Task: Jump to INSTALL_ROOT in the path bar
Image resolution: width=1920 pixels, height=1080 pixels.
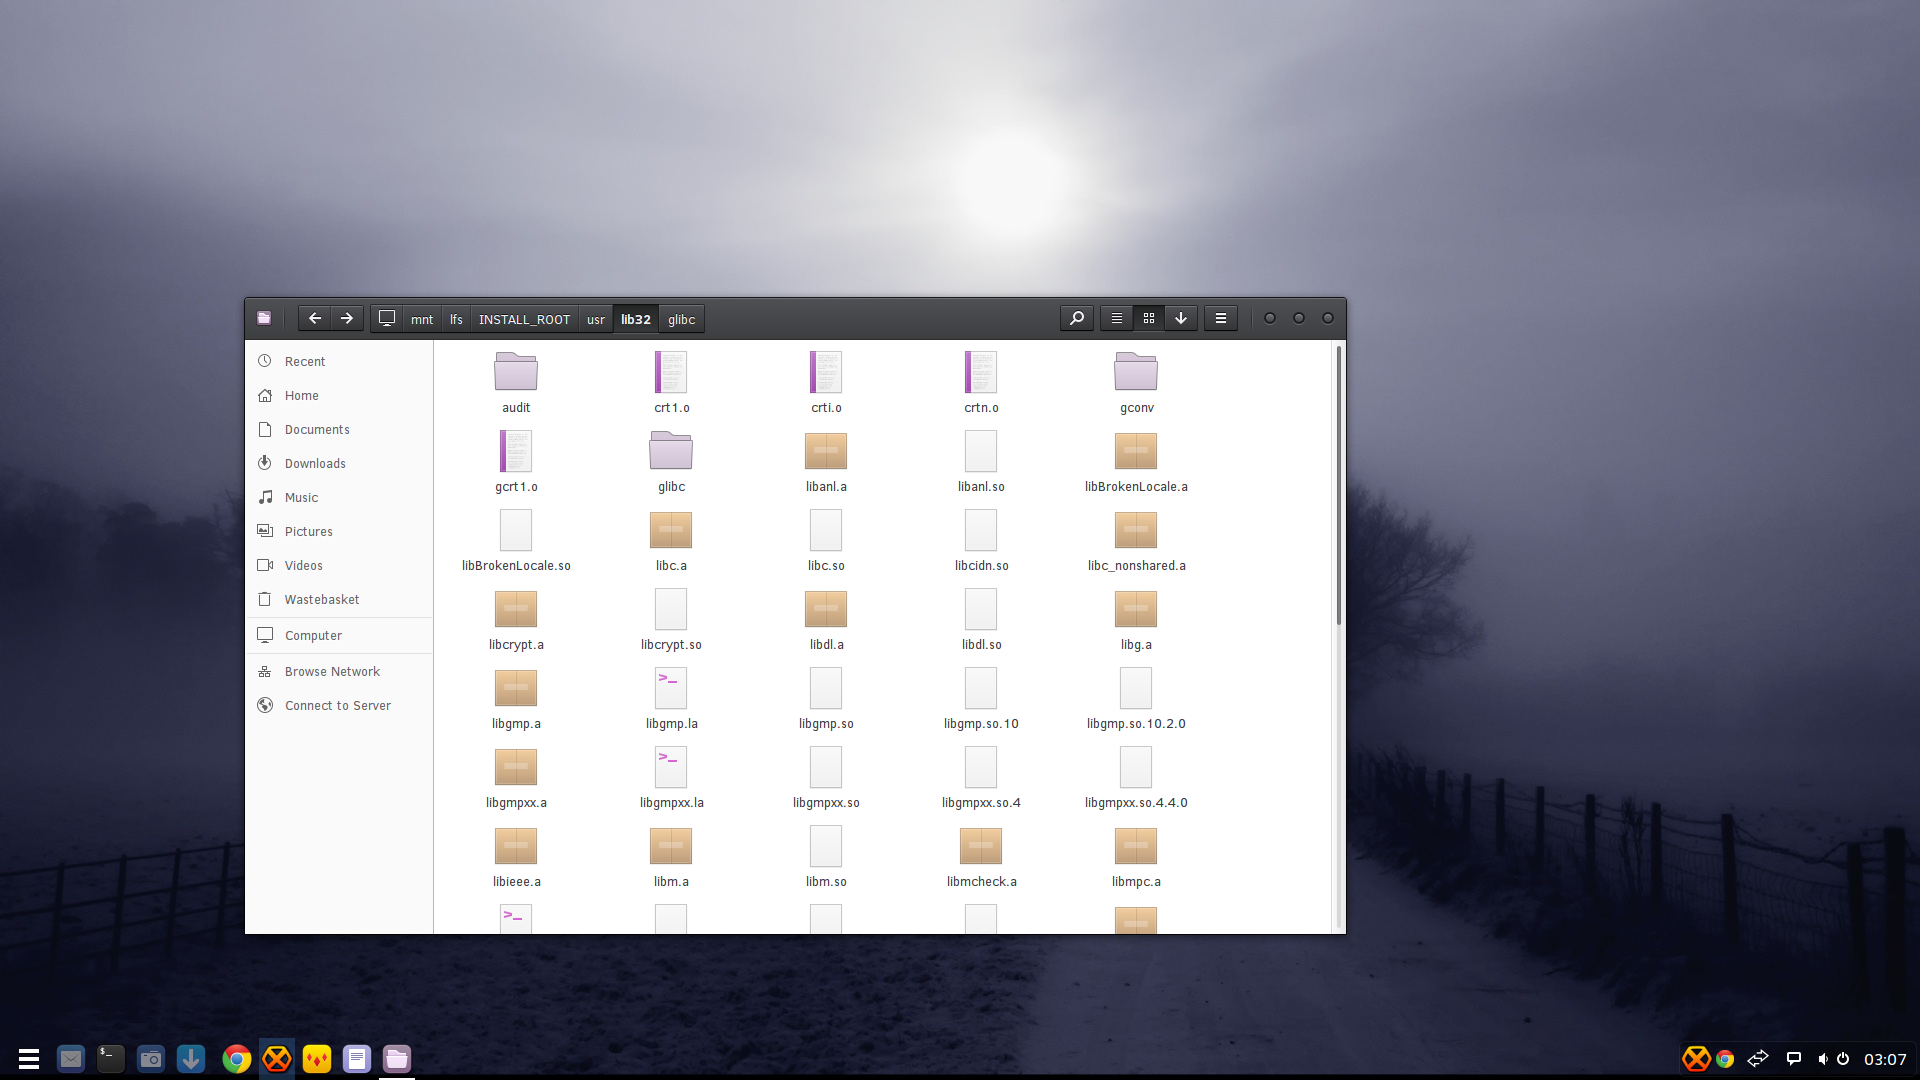Action: [x=524, y=320]
